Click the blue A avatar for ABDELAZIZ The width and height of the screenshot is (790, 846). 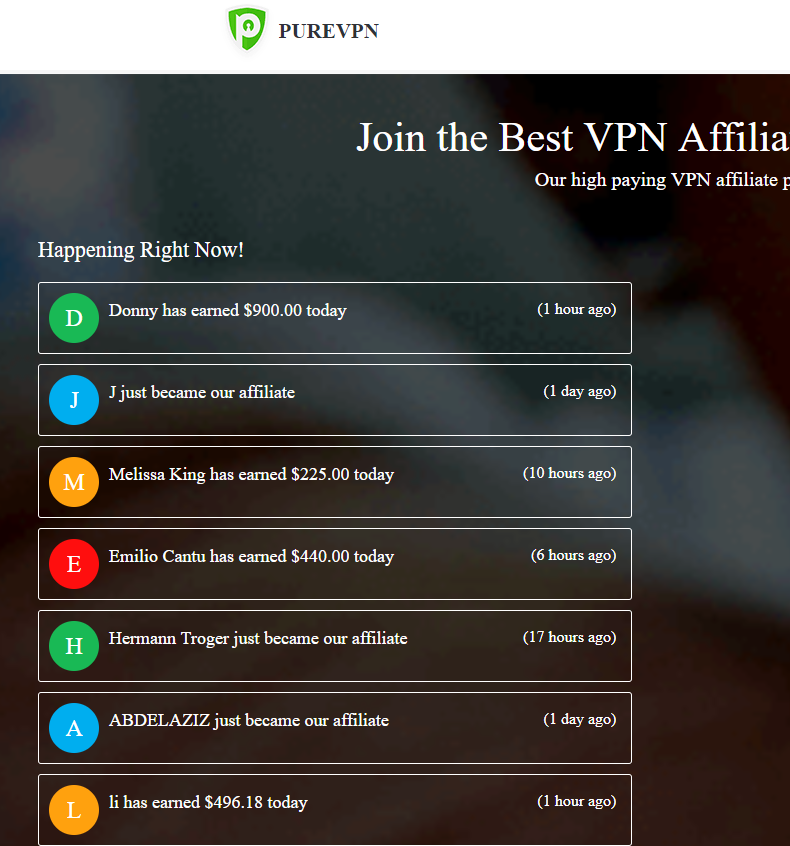(x=74, y=728)
